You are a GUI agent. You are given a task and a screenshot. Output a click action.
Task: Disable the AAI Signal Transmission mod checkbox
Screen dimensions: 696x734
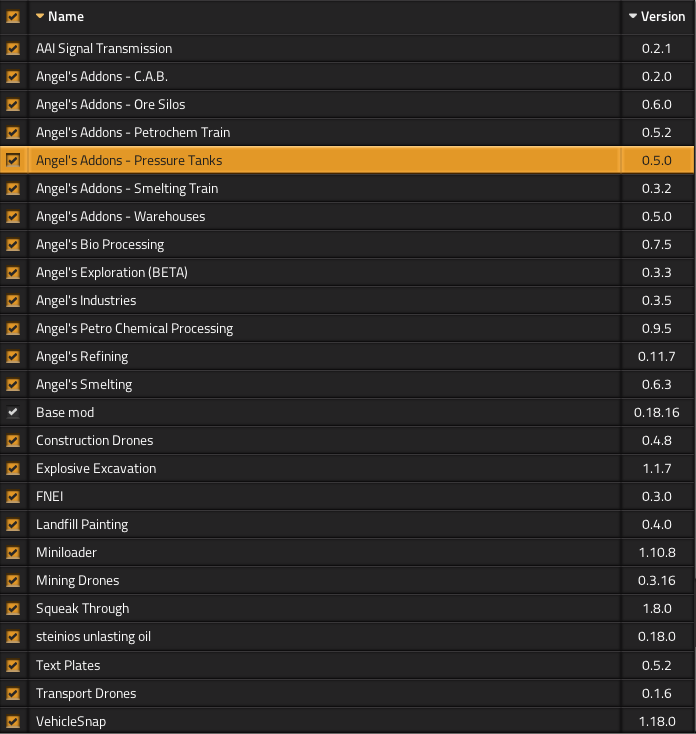13,48
